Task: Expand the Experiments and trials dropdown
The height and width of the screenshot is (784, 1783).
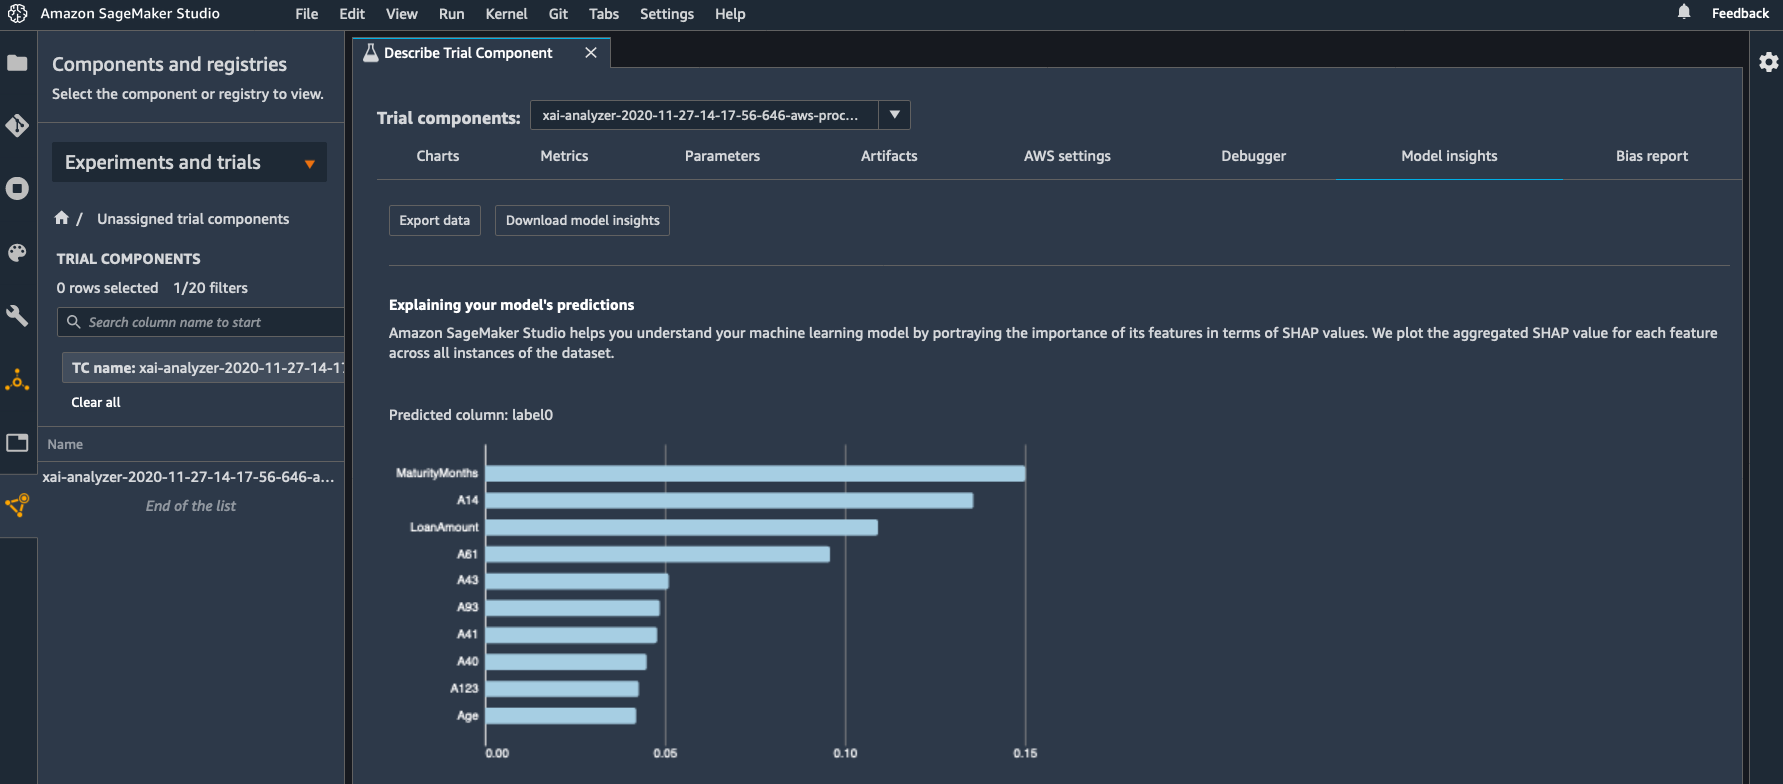Action: point(309,163)
